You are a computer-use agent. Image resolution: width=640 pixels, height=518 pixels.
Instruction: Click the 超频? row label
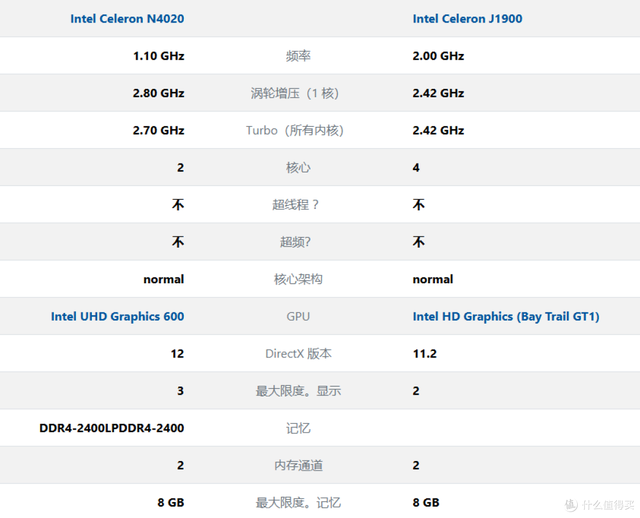(297, 242)
